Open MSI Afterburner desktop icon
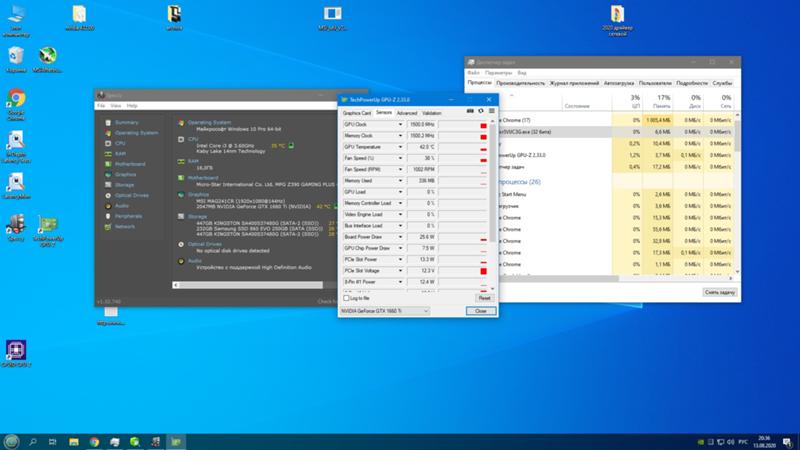 point(47,60)
